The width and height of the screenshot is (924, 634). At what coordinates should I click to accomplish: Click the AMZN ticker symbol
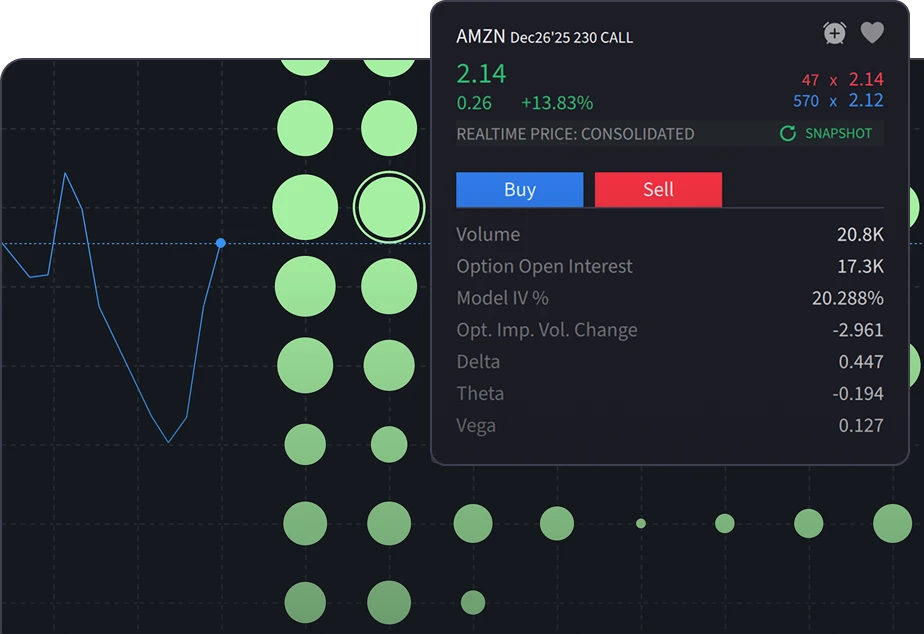[480, 37]
